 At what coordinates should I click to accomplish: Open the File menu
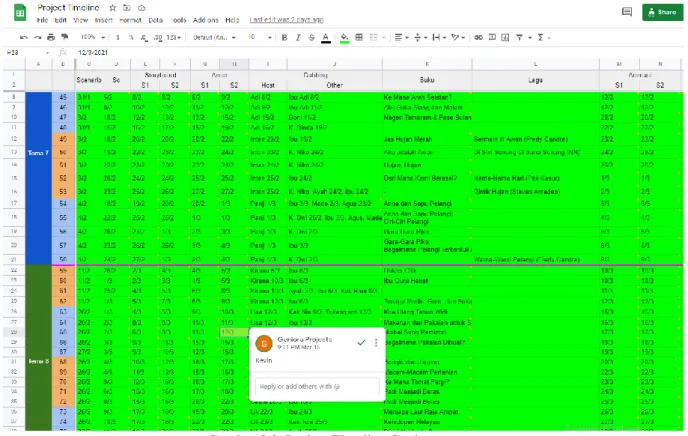point(42,20)
